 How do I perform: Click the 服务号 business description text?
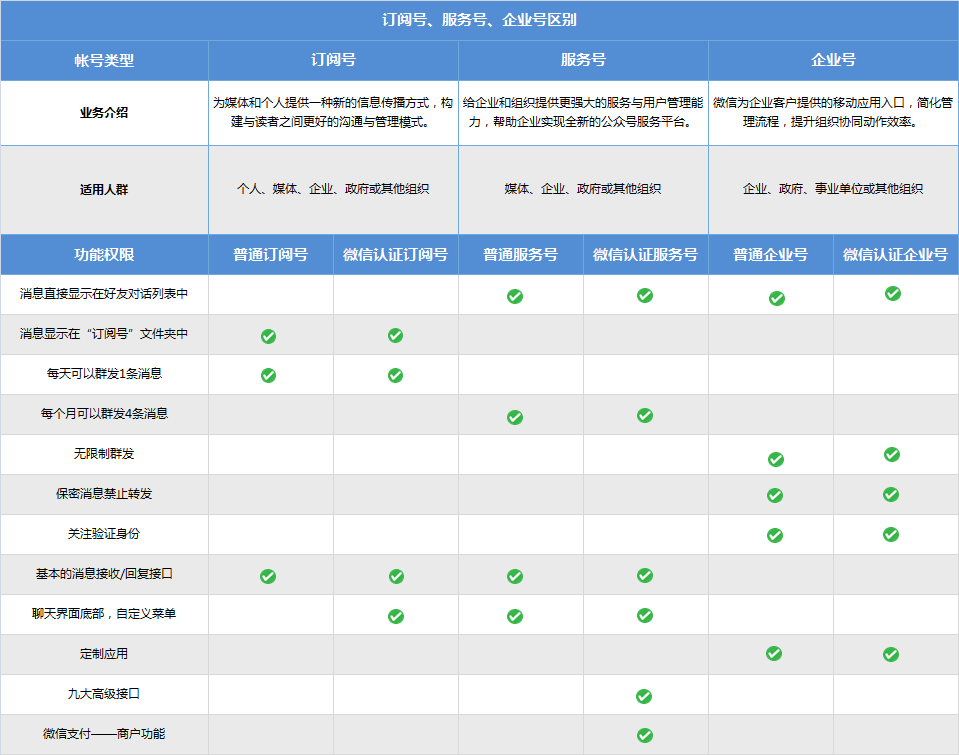pyautogui.click(x=583, y=113)
